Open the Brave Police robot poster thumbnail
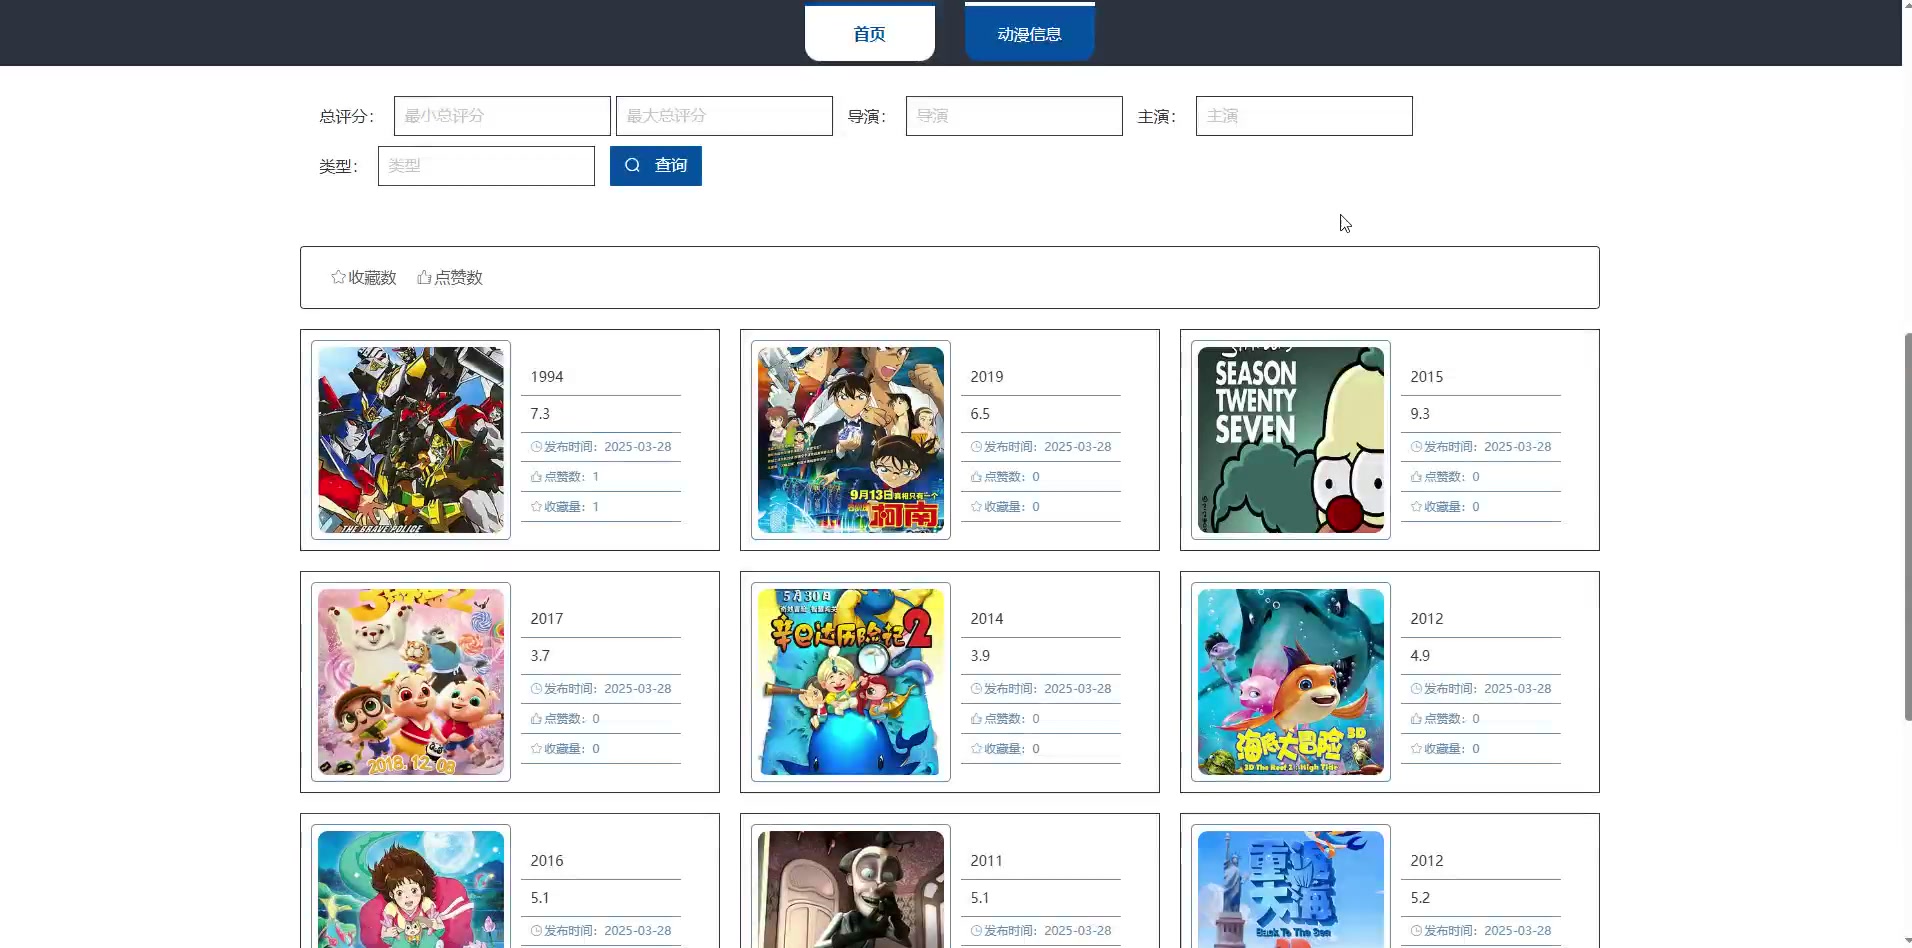This screenshot has height=948, width=1912. pyautogui.click(x=411, y=440)
